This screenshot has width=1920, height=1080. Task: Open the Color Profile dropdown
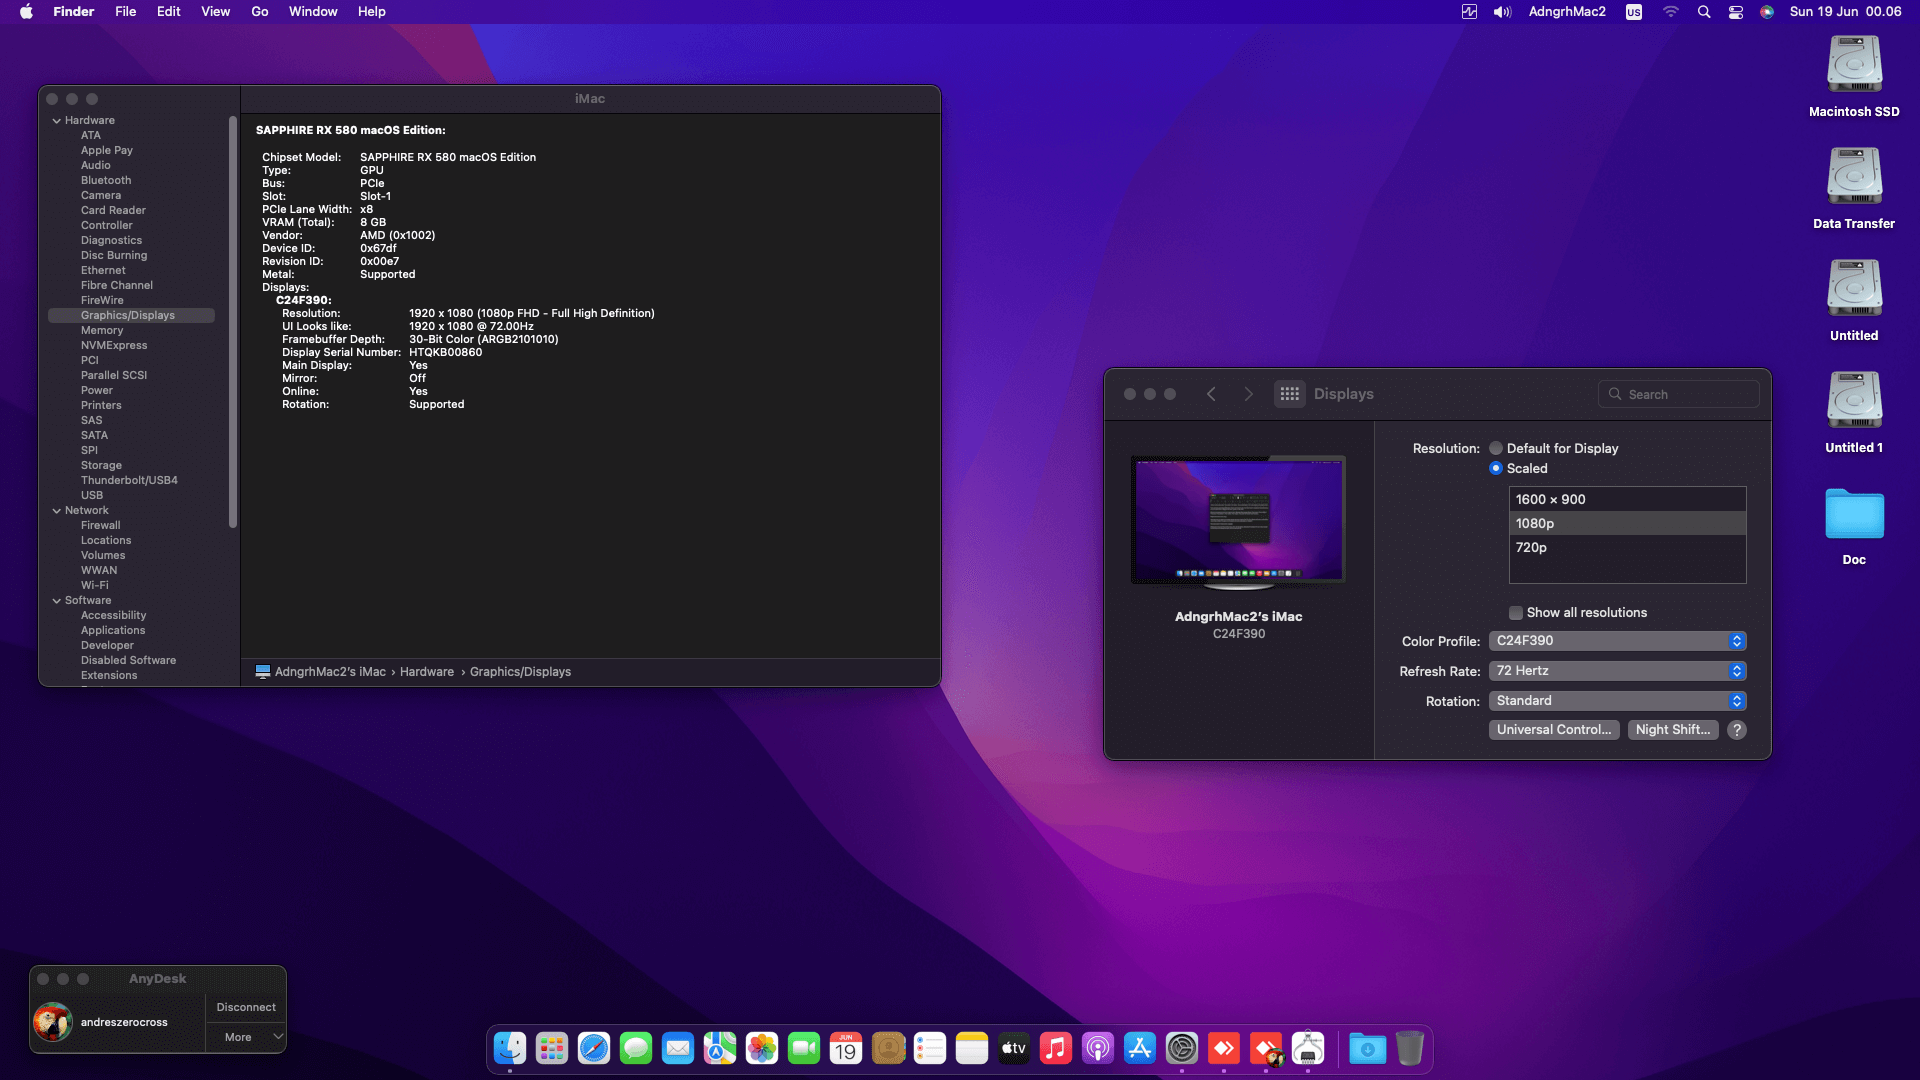coord(1617,641)
